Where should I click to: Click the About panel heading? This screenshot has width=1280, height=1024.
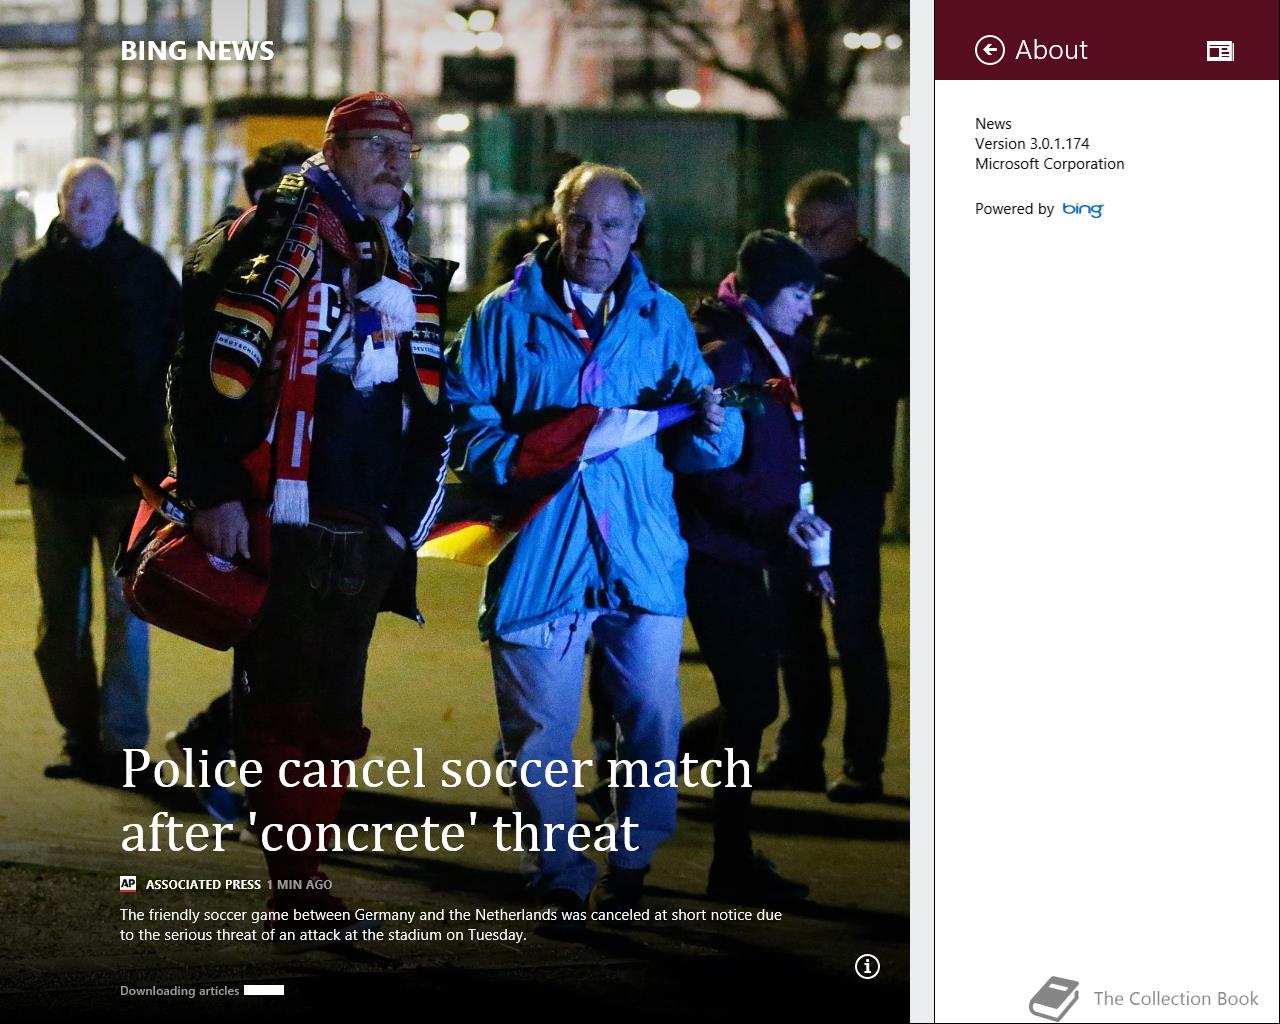[x=1051, y=50]
